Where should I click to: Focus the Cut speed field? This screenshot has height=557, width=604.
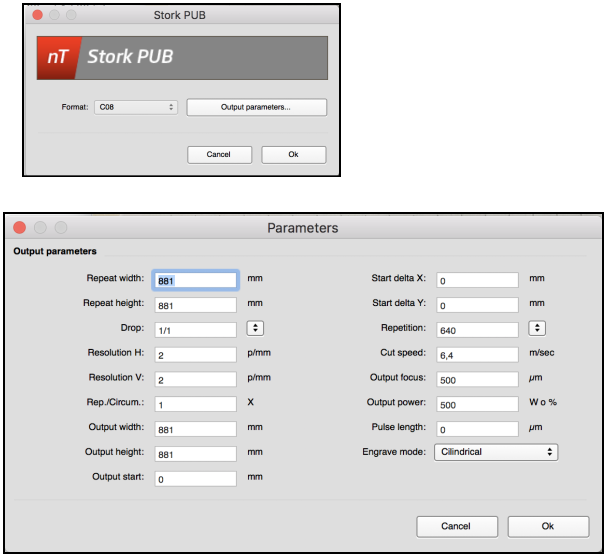point(477,355)
